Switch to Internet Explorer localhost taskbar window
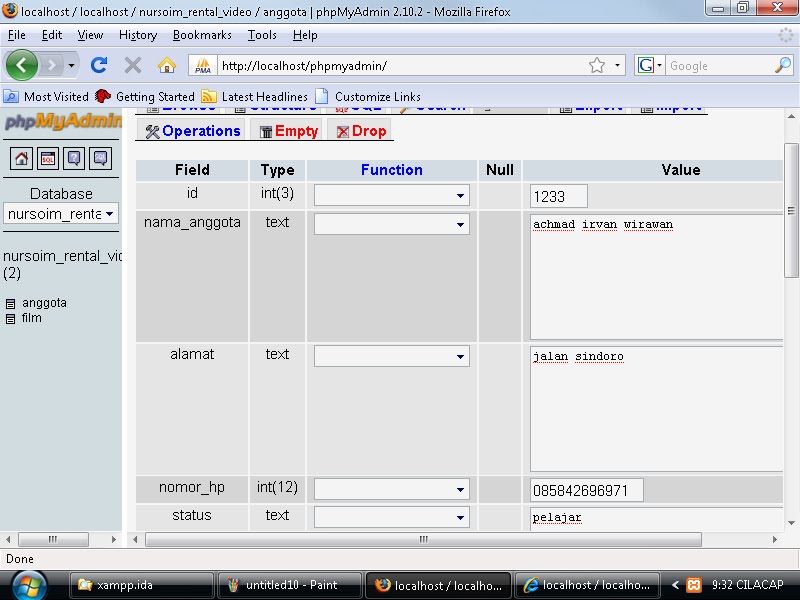The height and width of the screenshot is (600, 800). [x=587, y=585]
